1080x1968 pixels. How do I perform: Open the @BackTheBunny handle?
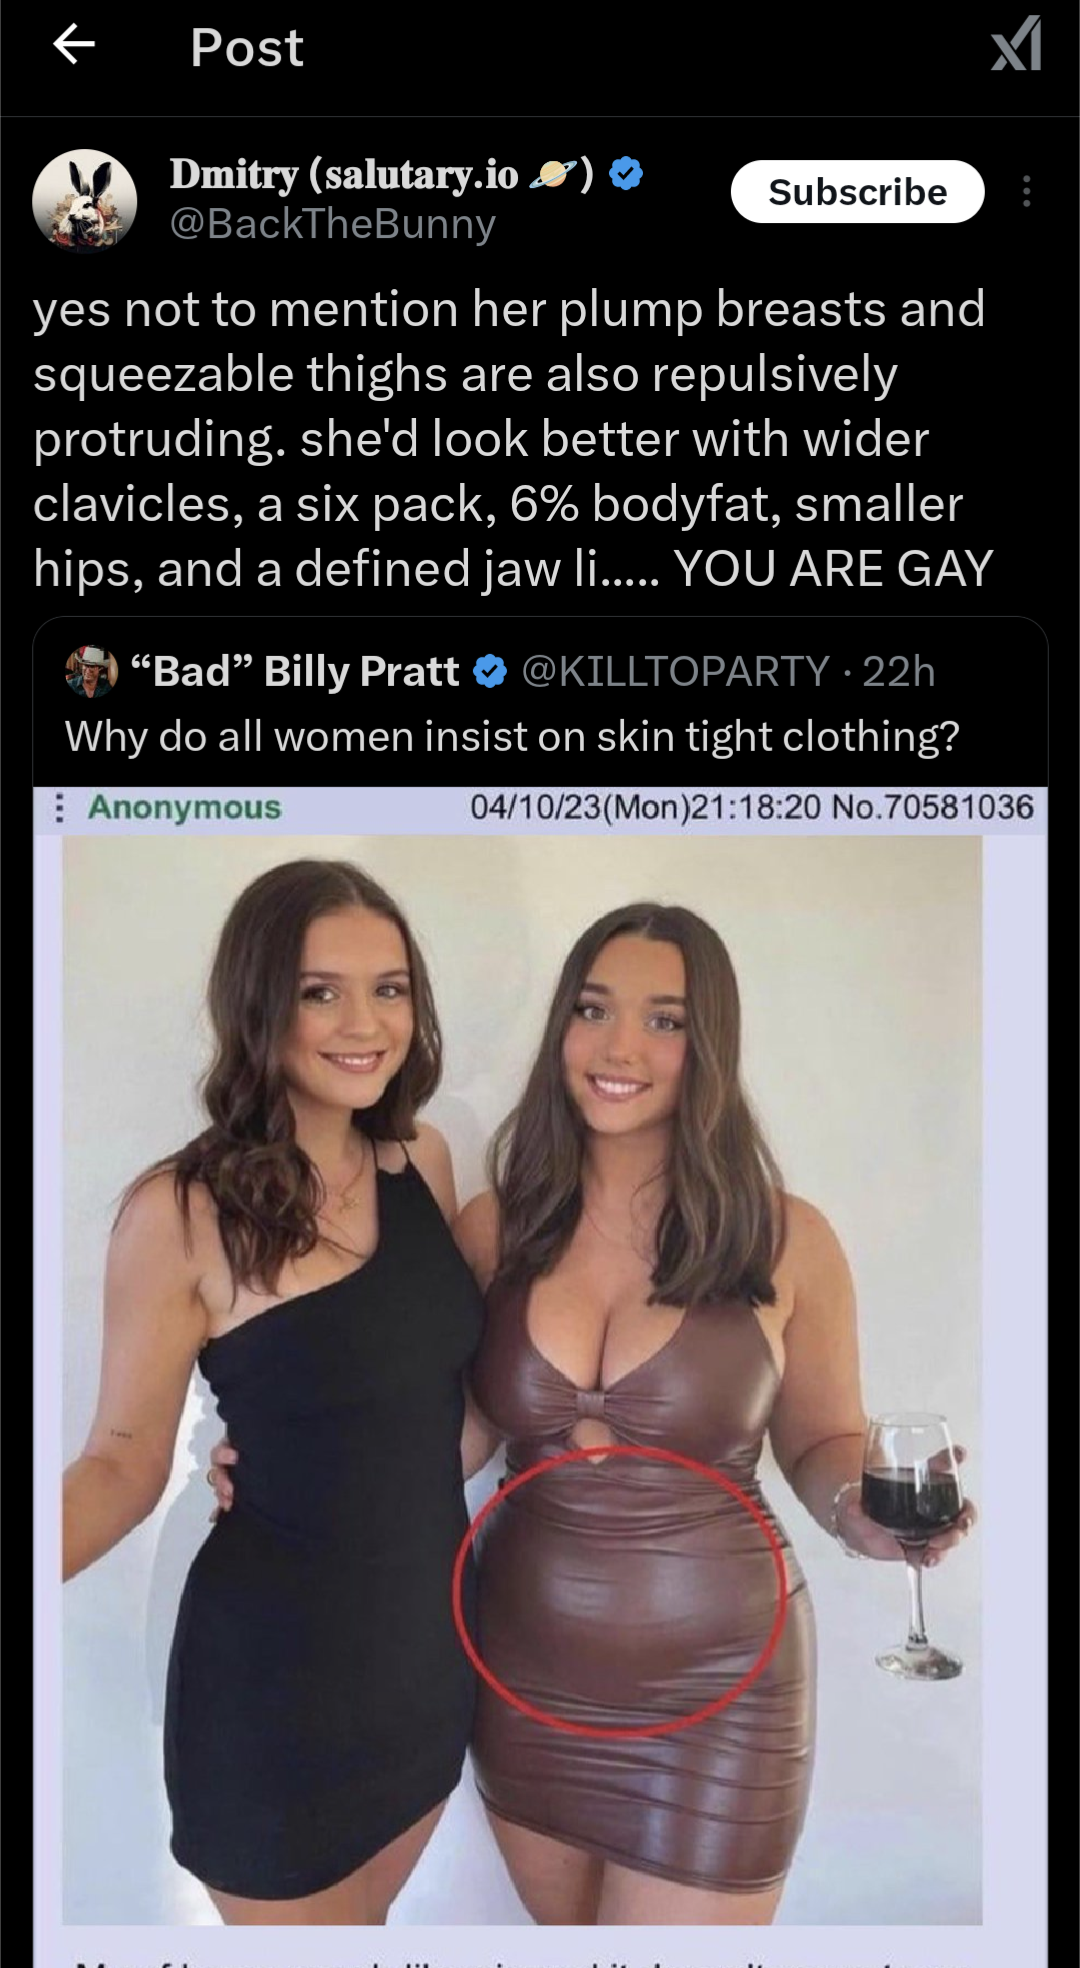click(x=332, y=224)
